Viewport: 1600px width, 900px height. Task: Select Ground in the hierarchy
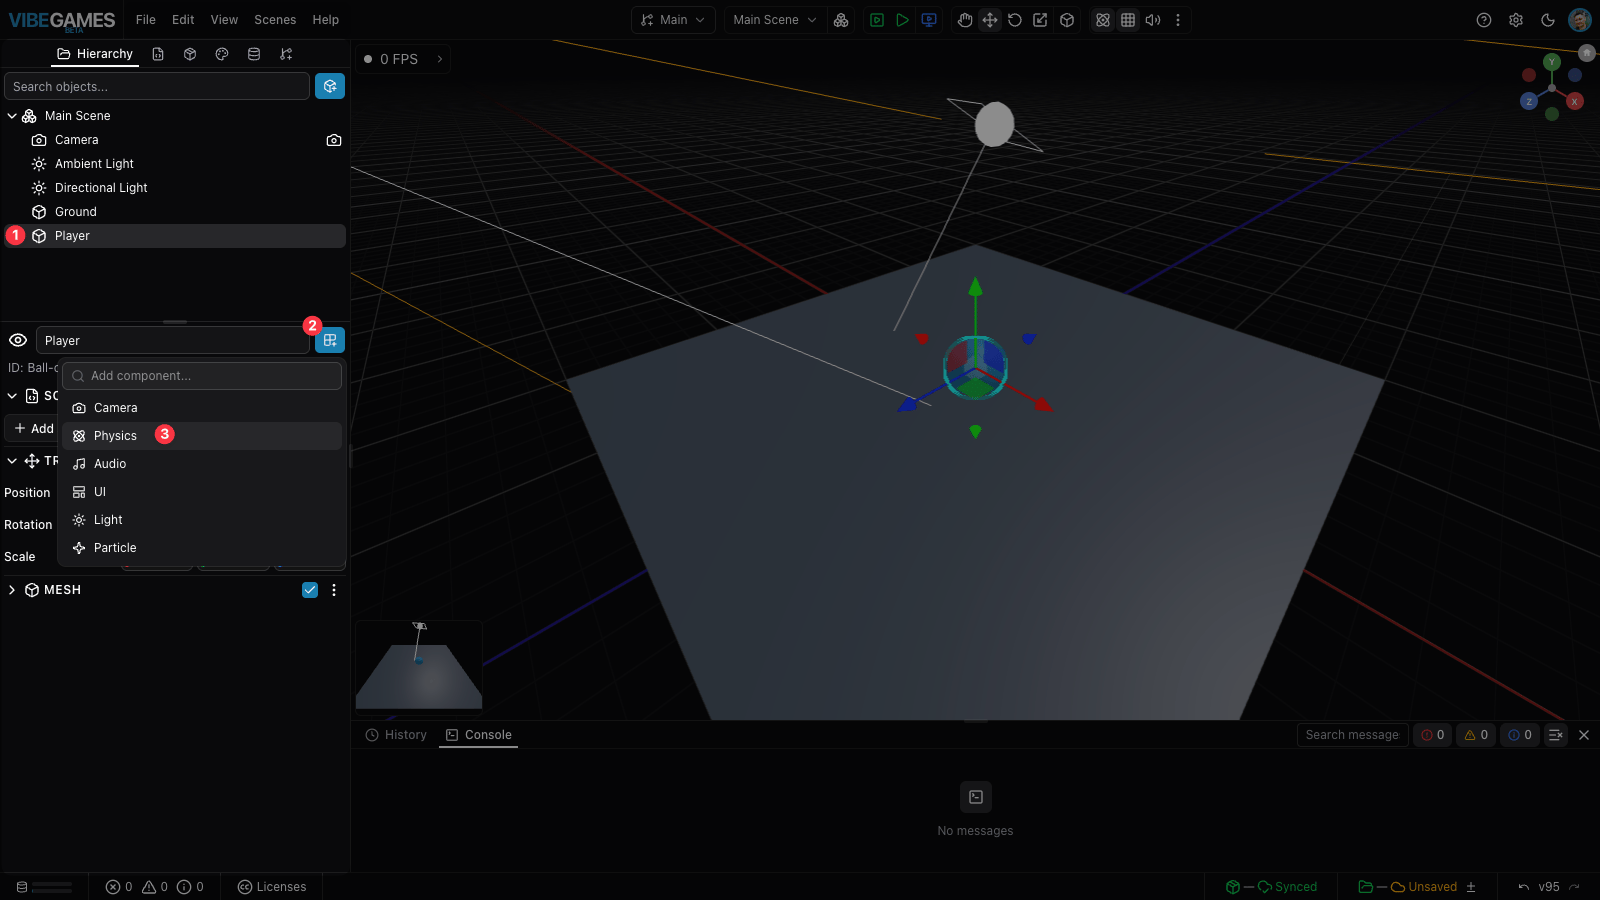pos(175,212)
